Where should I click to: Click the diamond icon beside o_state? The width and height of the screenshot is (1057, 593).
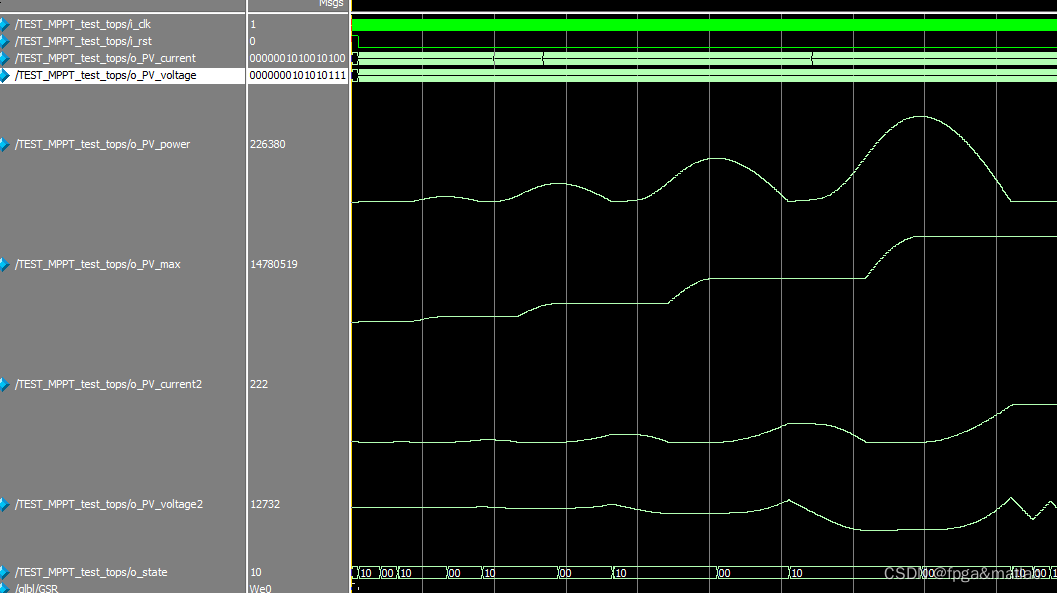(x=7, y=571)
